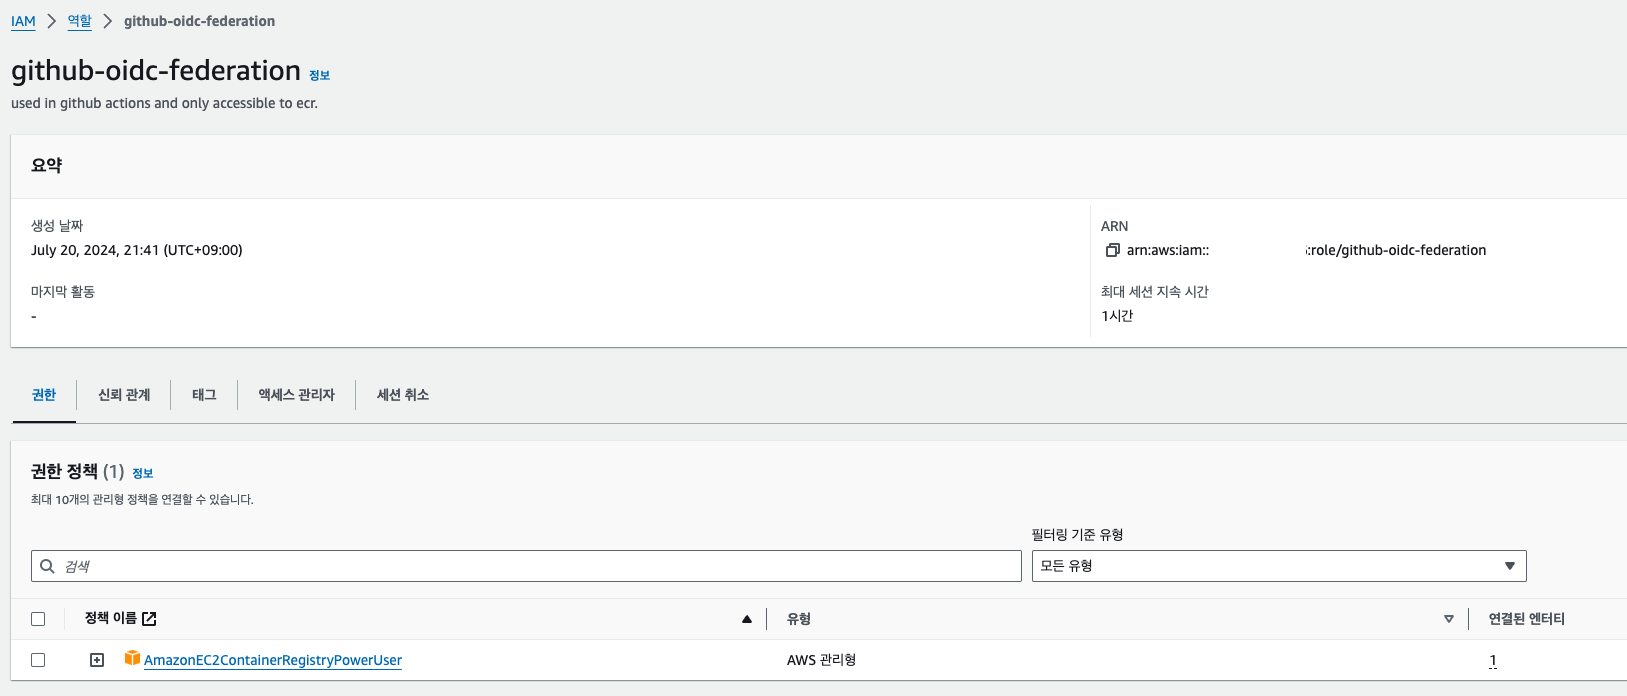This screenshot has width=1627, height=696.
Task: Go to IAM breadcrumb link
Action: click(x=23, y=21)
